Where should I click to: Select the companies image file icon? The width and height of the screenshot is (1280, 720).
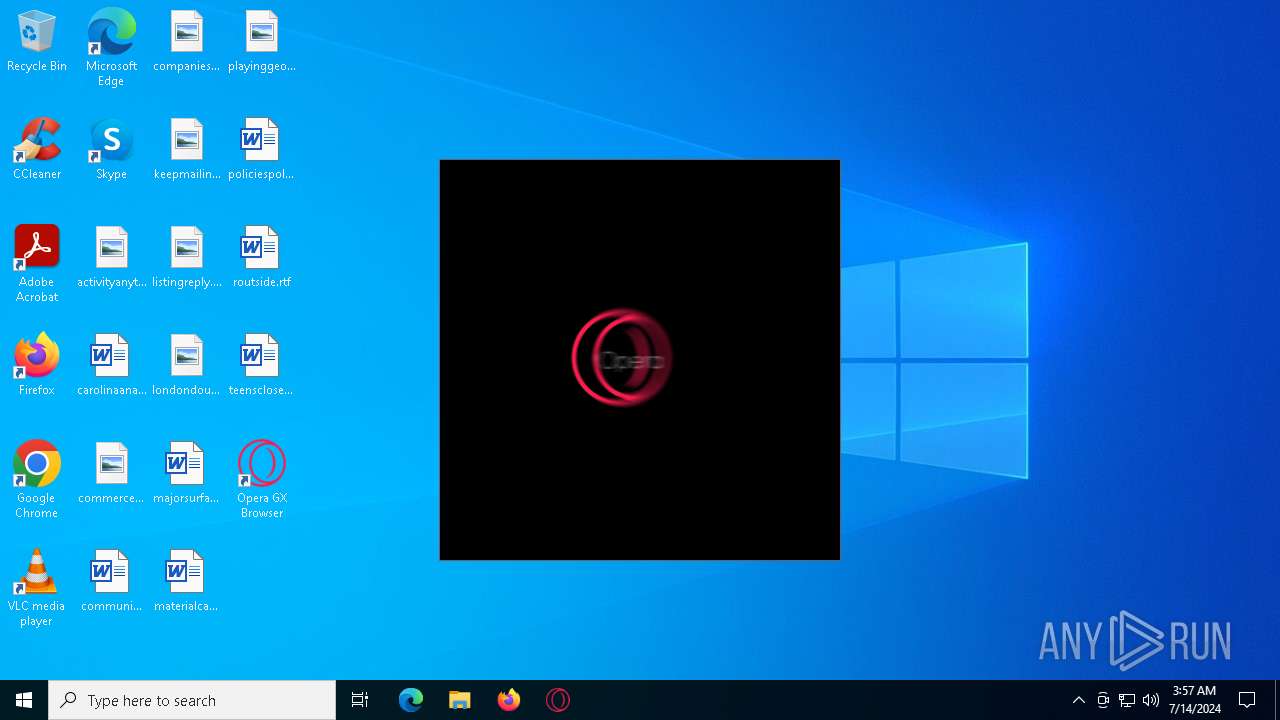click(186, 42)
